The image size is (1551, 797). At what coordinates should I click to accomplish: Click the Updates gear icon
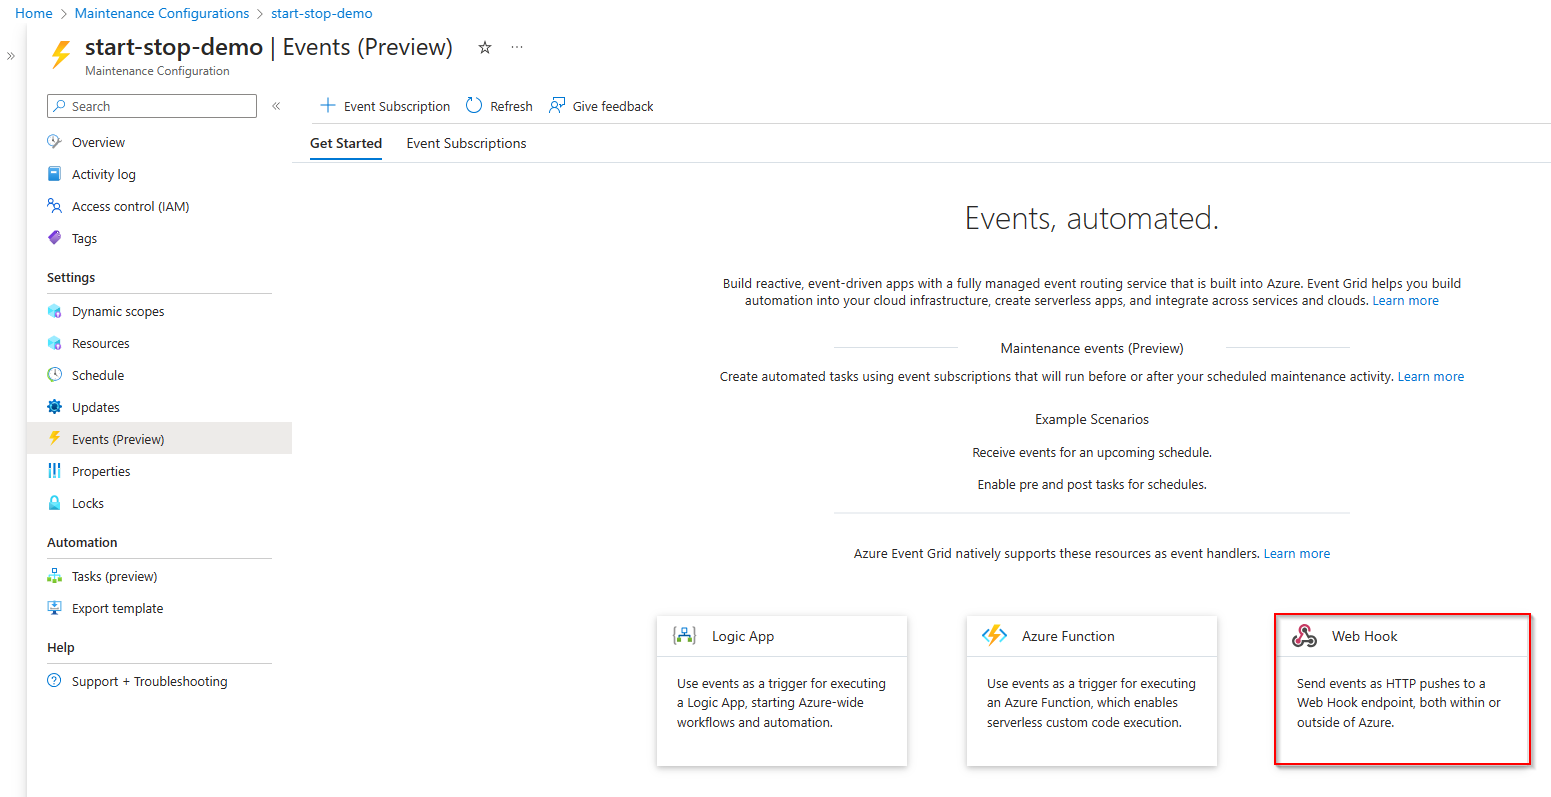[x=55, y=407]
